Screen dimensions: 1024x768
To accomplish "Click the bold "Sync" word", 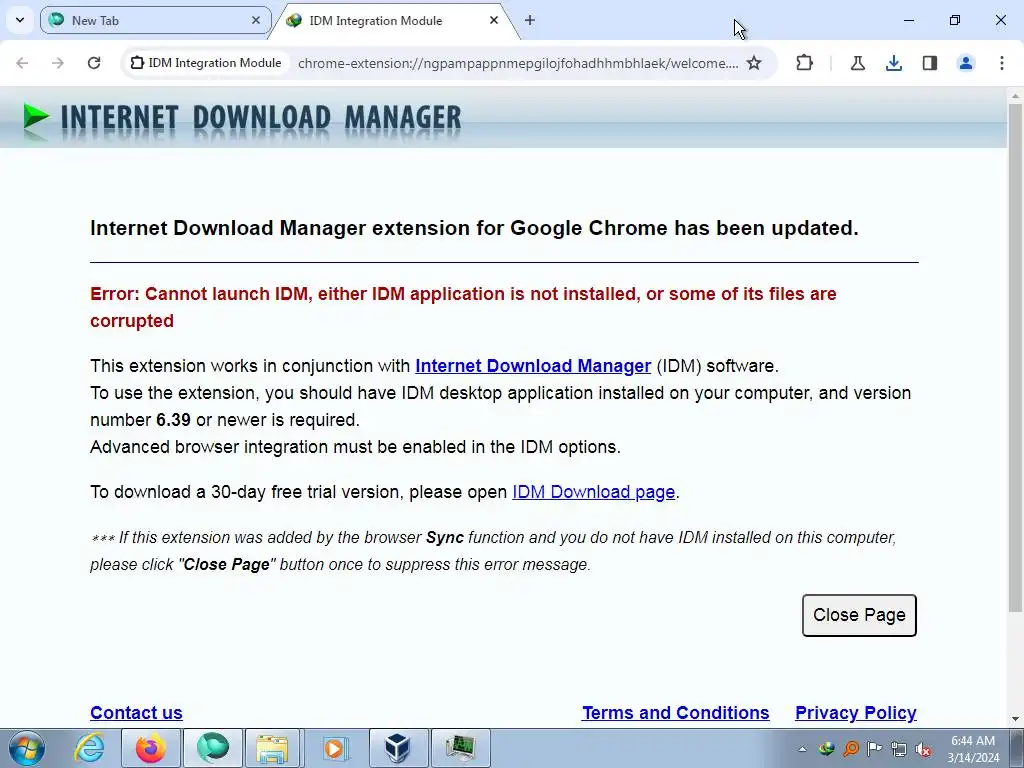I will coord(445,537).
